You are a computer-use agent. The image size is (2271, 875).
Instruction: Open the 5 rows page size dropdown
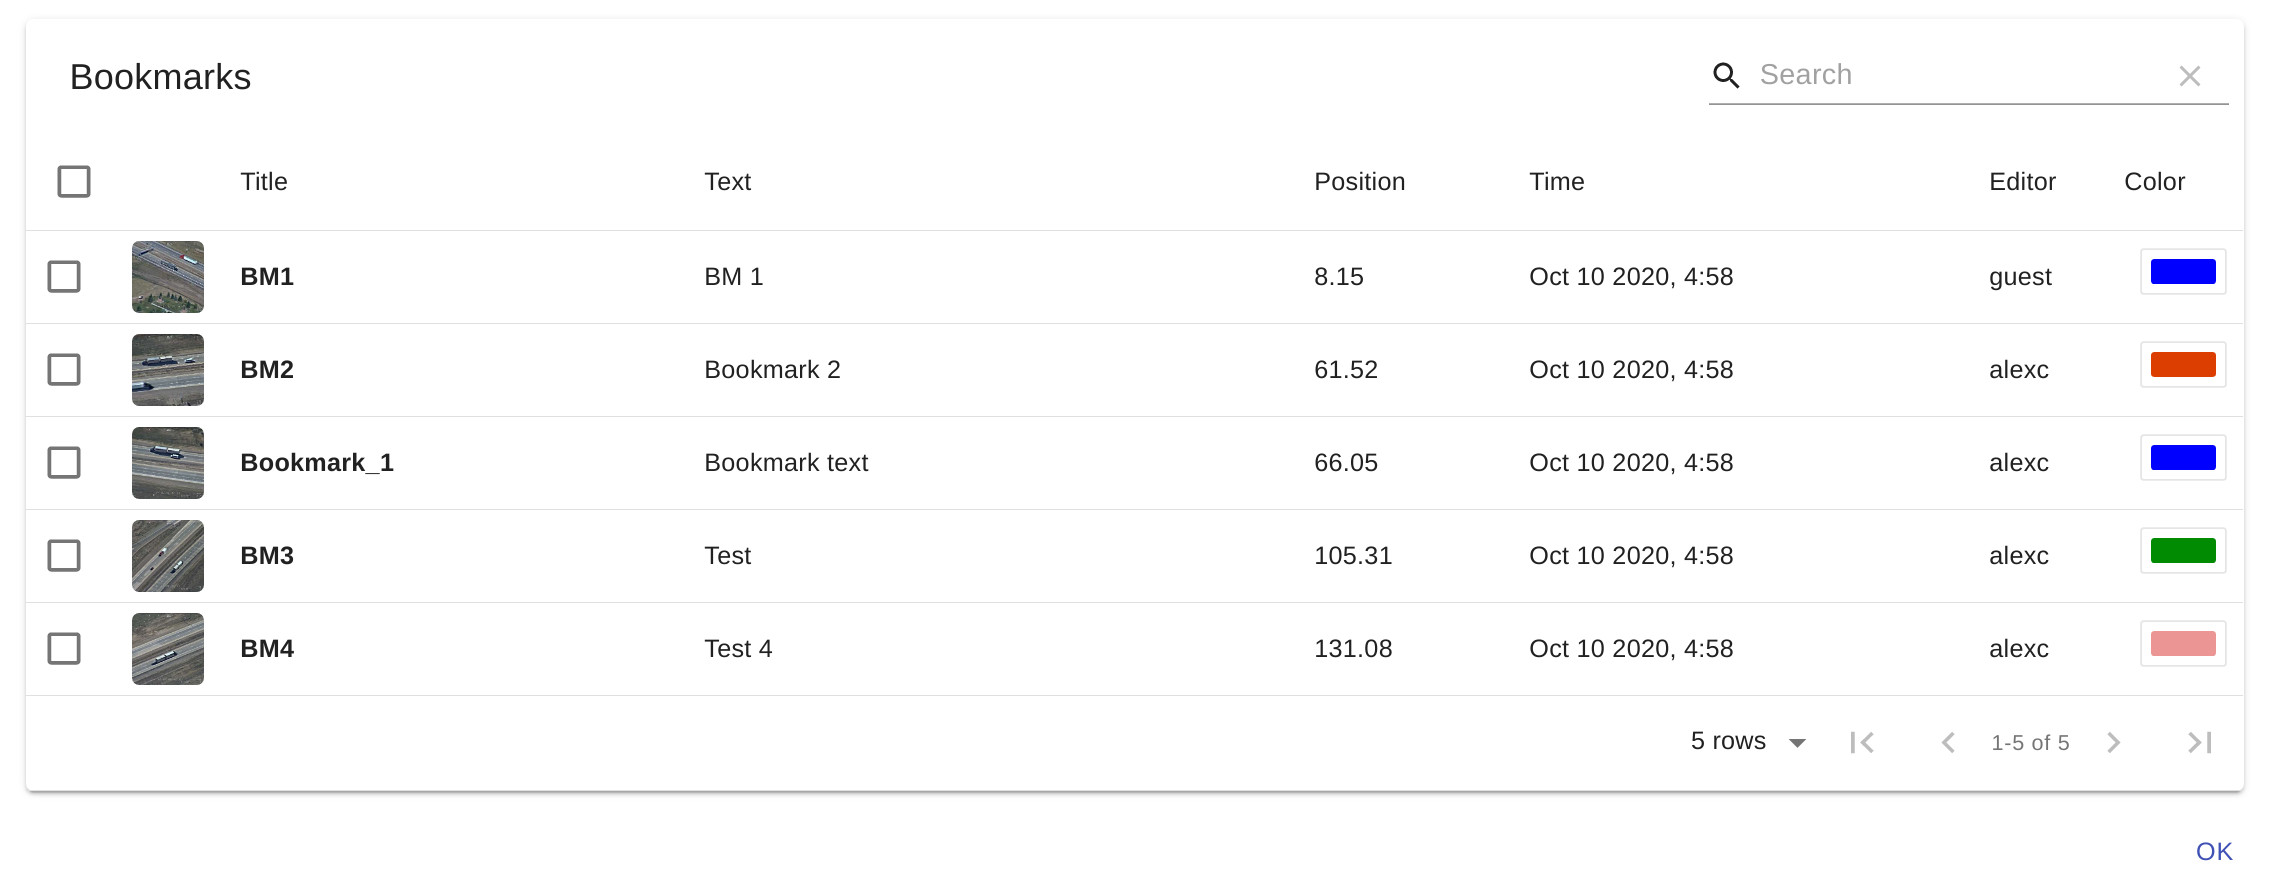pos(1748,741)
